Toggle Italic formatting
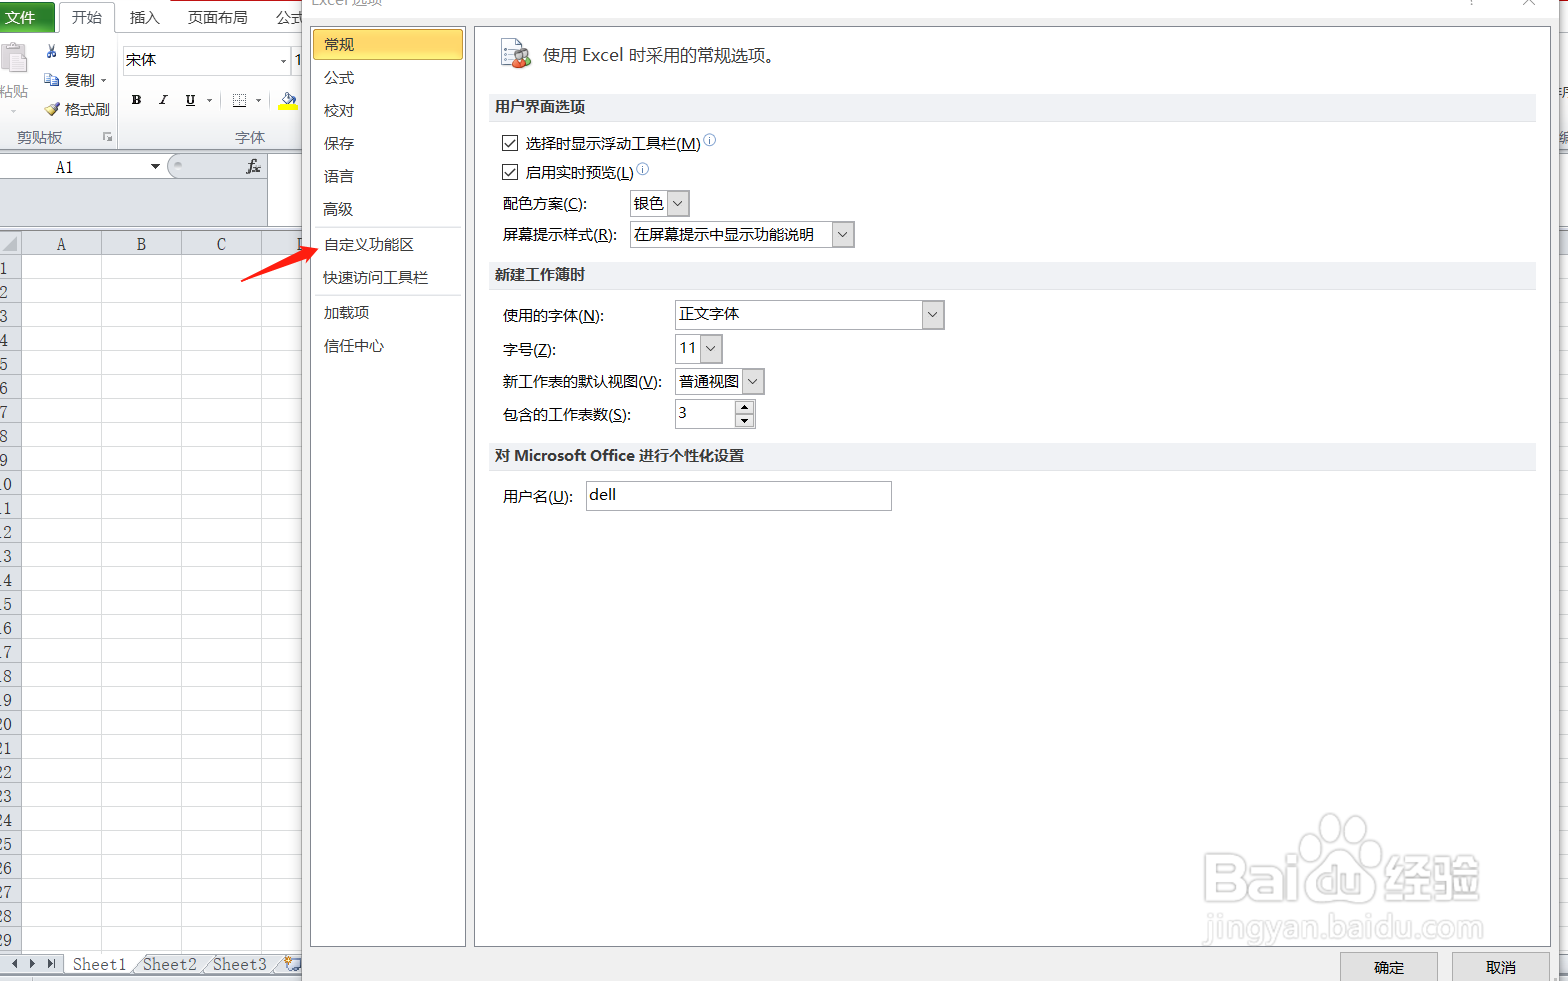This screenshot has width=1568, height=981. [163, 100]
